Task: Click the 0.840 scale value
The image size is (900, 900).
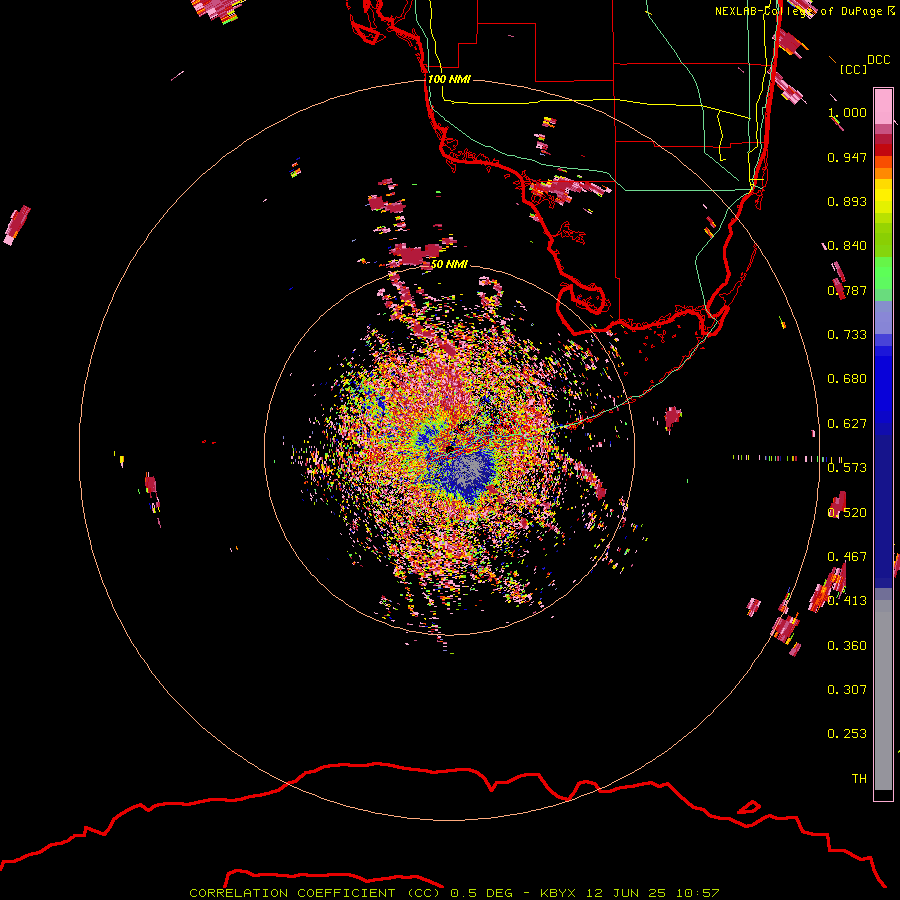Action: pos(847,246)
